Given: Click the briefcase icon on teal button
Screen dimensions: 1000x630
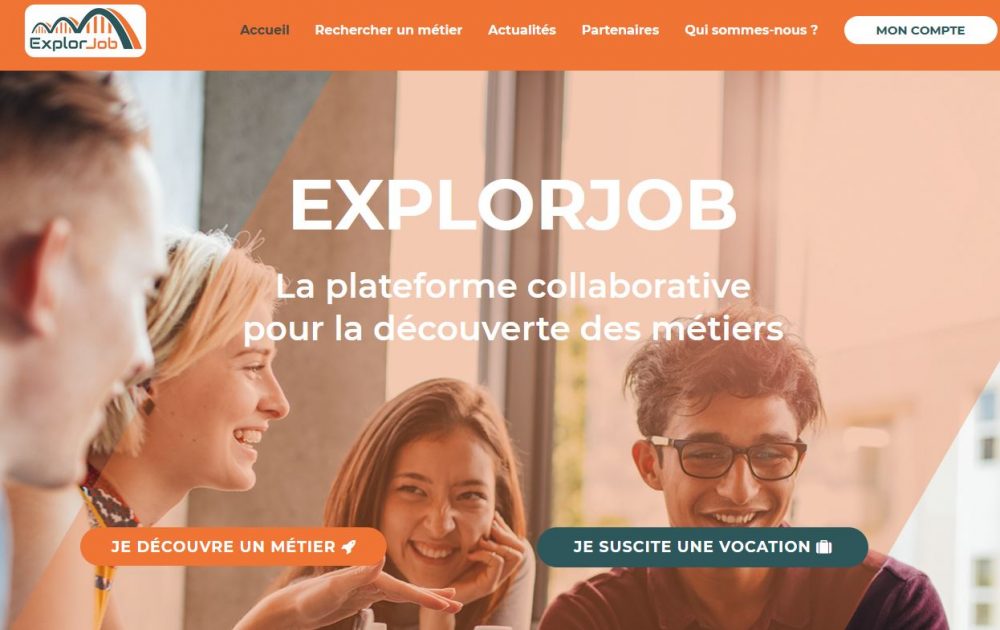Looking at the screenshot, I should [824, 546].
